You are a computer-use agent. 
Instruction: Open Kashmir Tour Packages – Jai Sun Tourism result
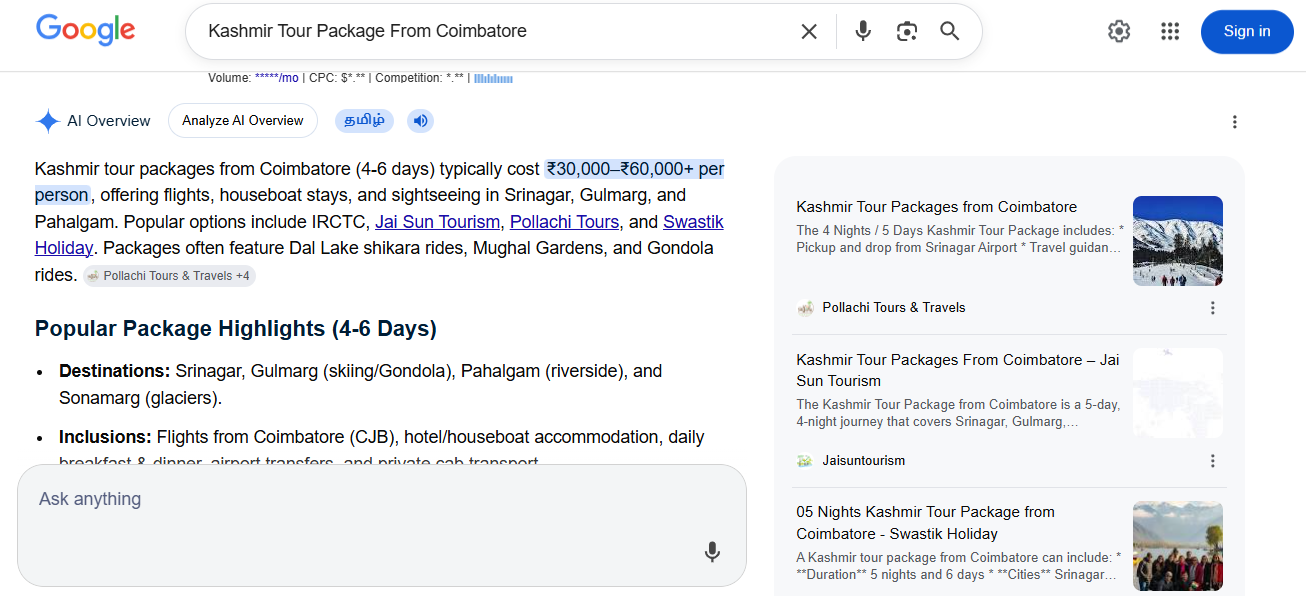tap(958, 370)
